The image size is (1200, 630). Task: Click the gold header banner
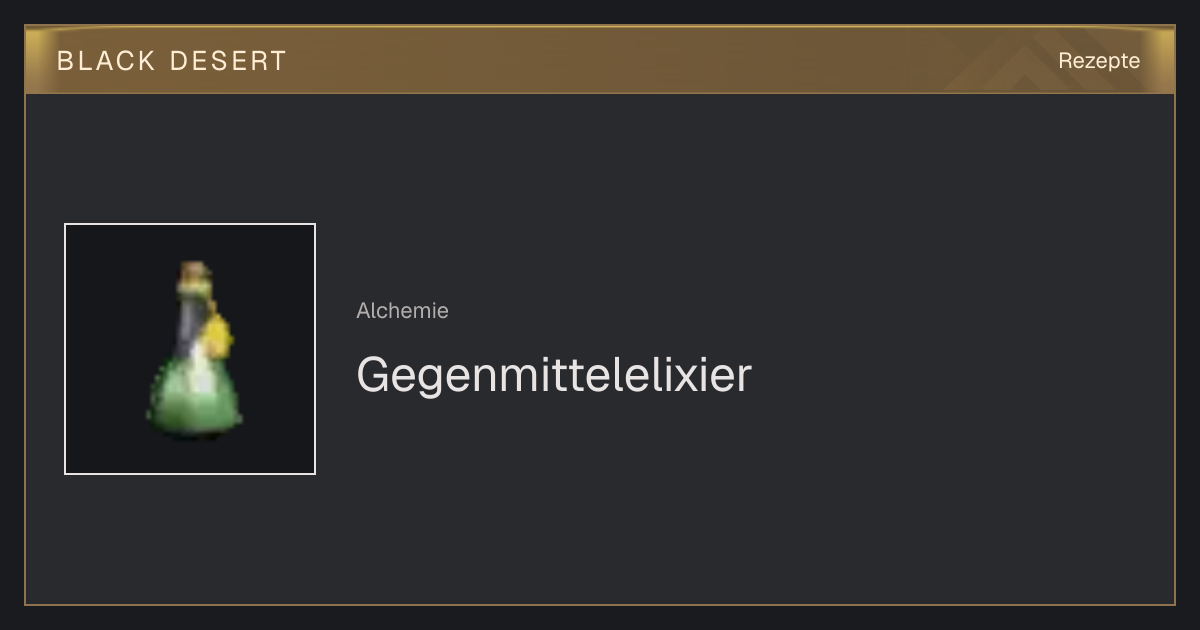(600, 60)
